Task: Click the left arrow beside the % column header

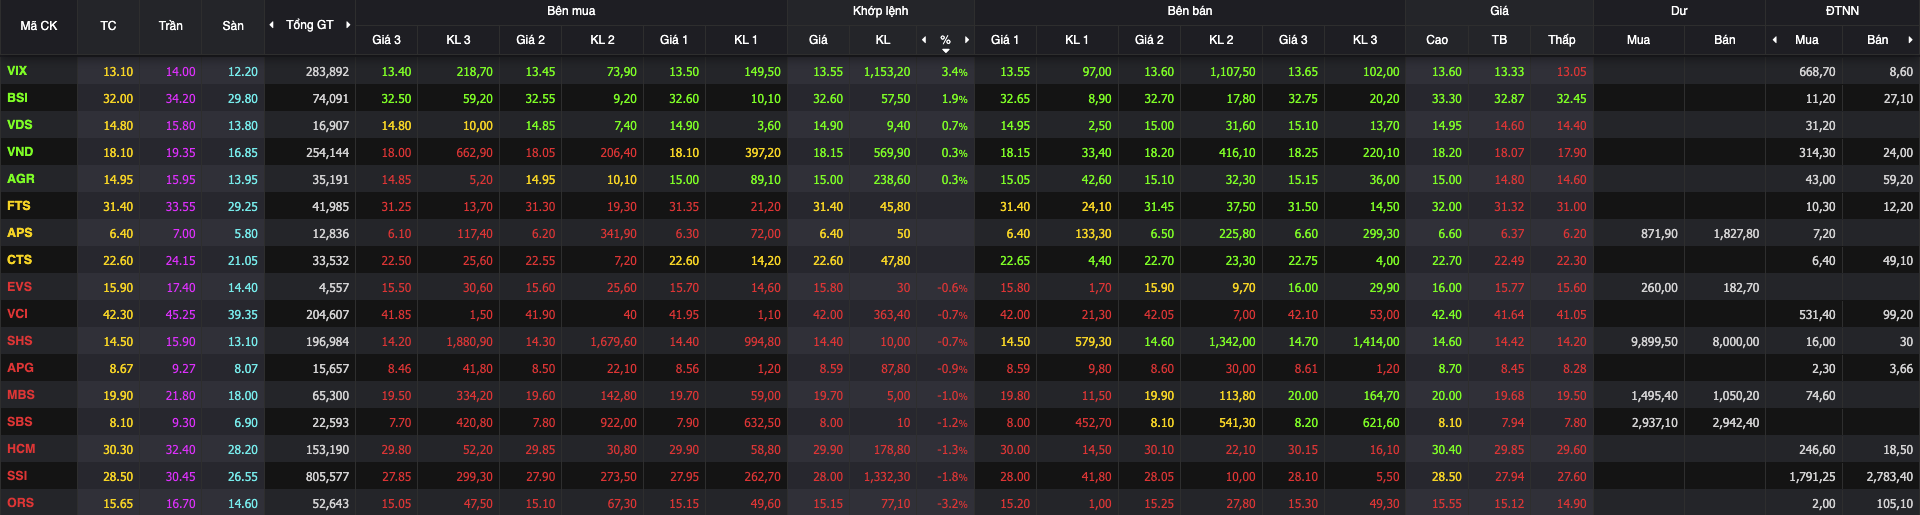Action: pos(924,40)
